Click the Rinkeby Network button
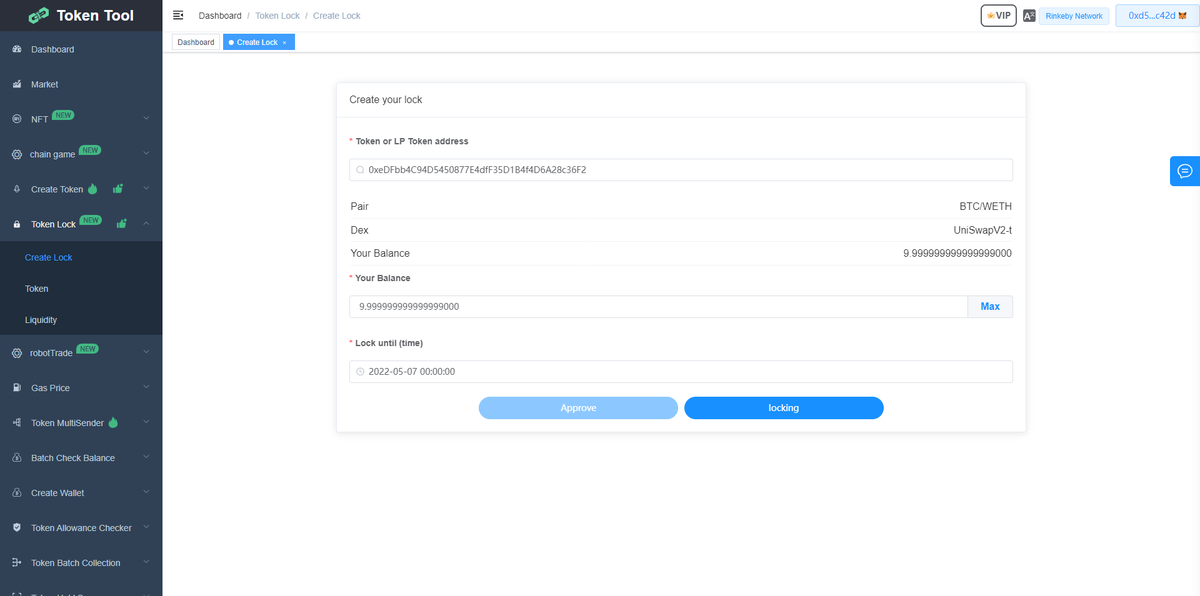1200x596 pixels. [x=1074, y=16]
